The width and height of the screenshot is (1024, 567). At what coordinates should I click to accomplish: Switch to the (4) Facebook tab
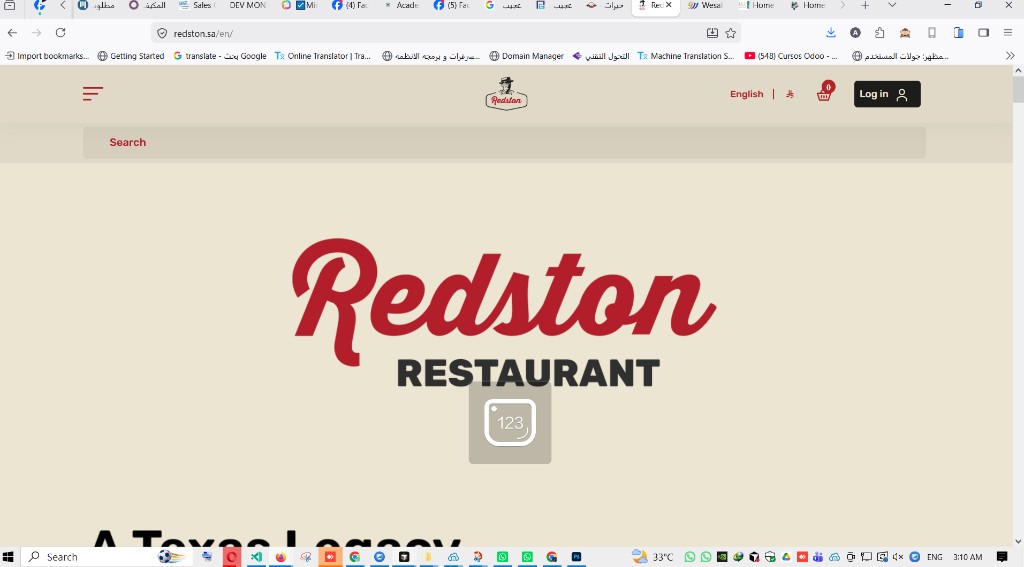point(350,5)
